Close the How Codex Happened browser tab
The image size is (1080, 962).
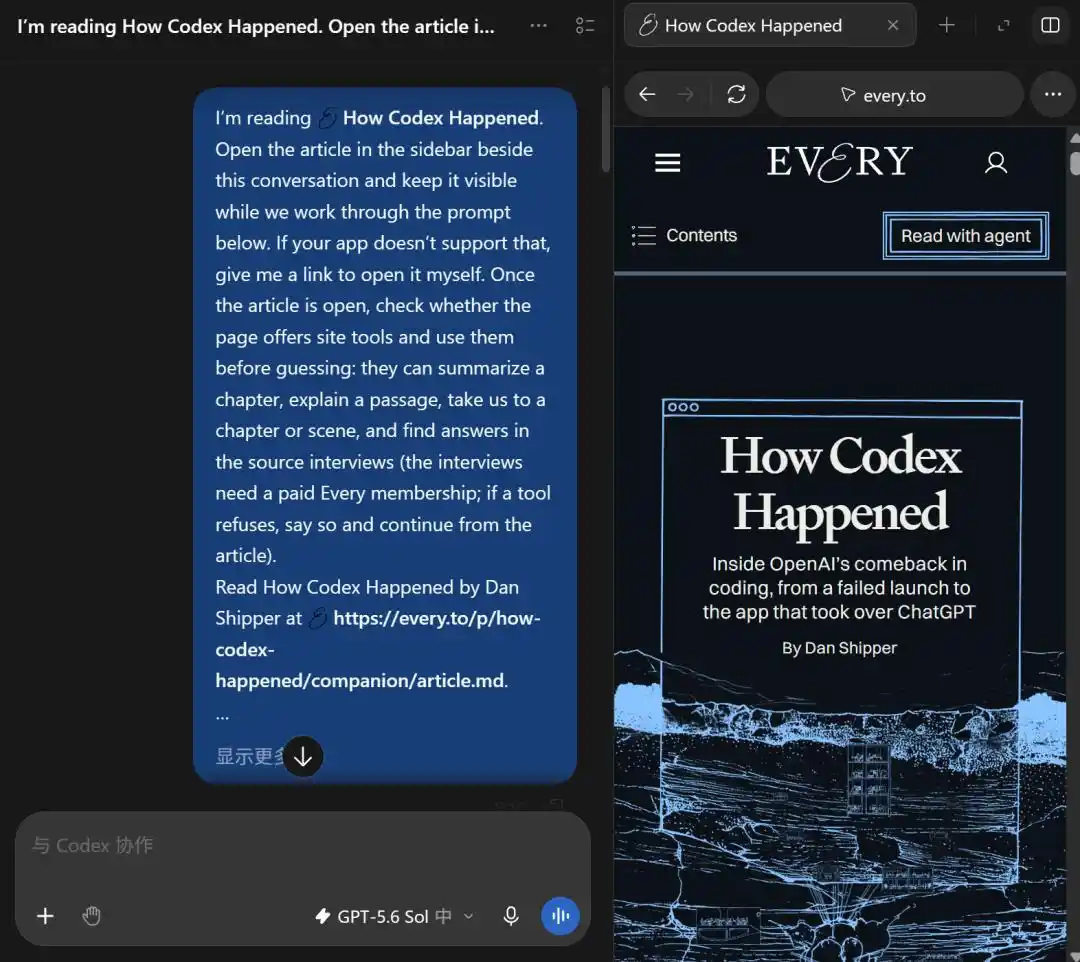coord(893,25)
